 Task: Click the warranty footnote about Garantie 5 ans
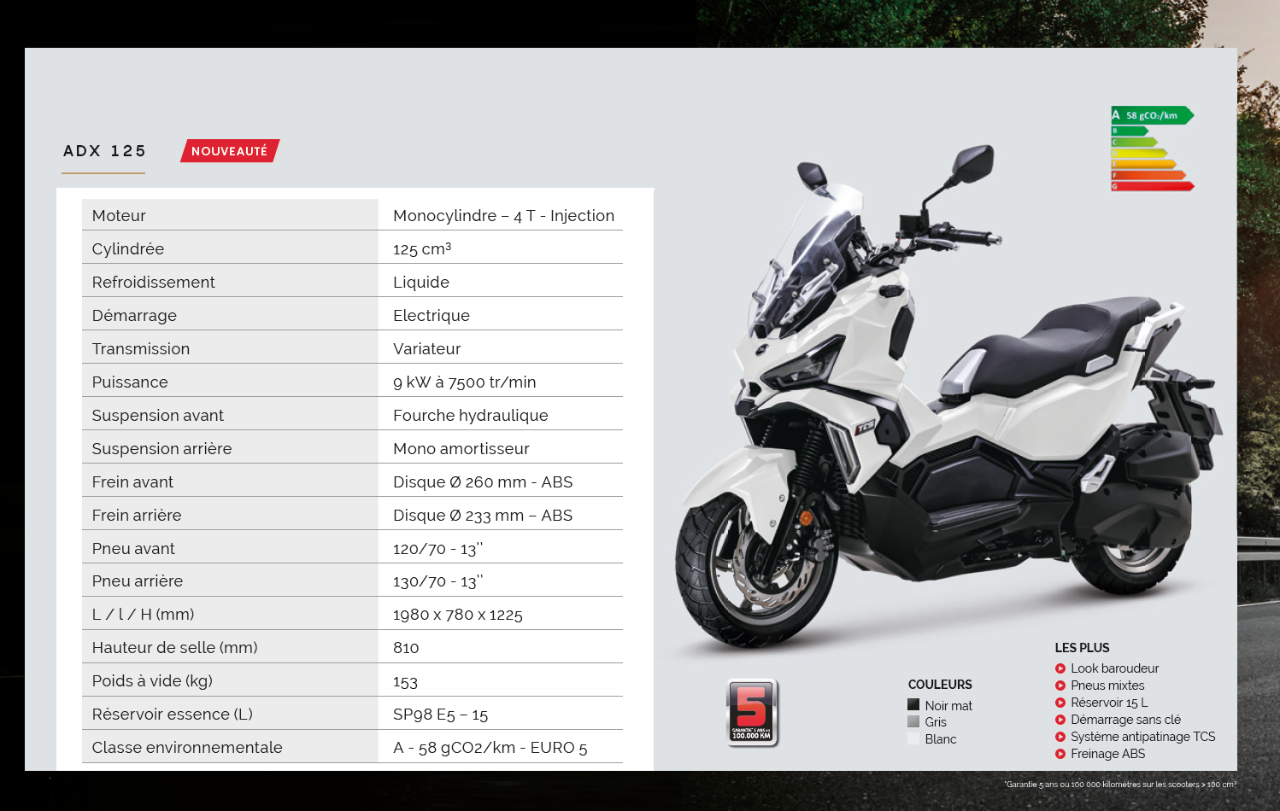click(x=1119, y=784)
